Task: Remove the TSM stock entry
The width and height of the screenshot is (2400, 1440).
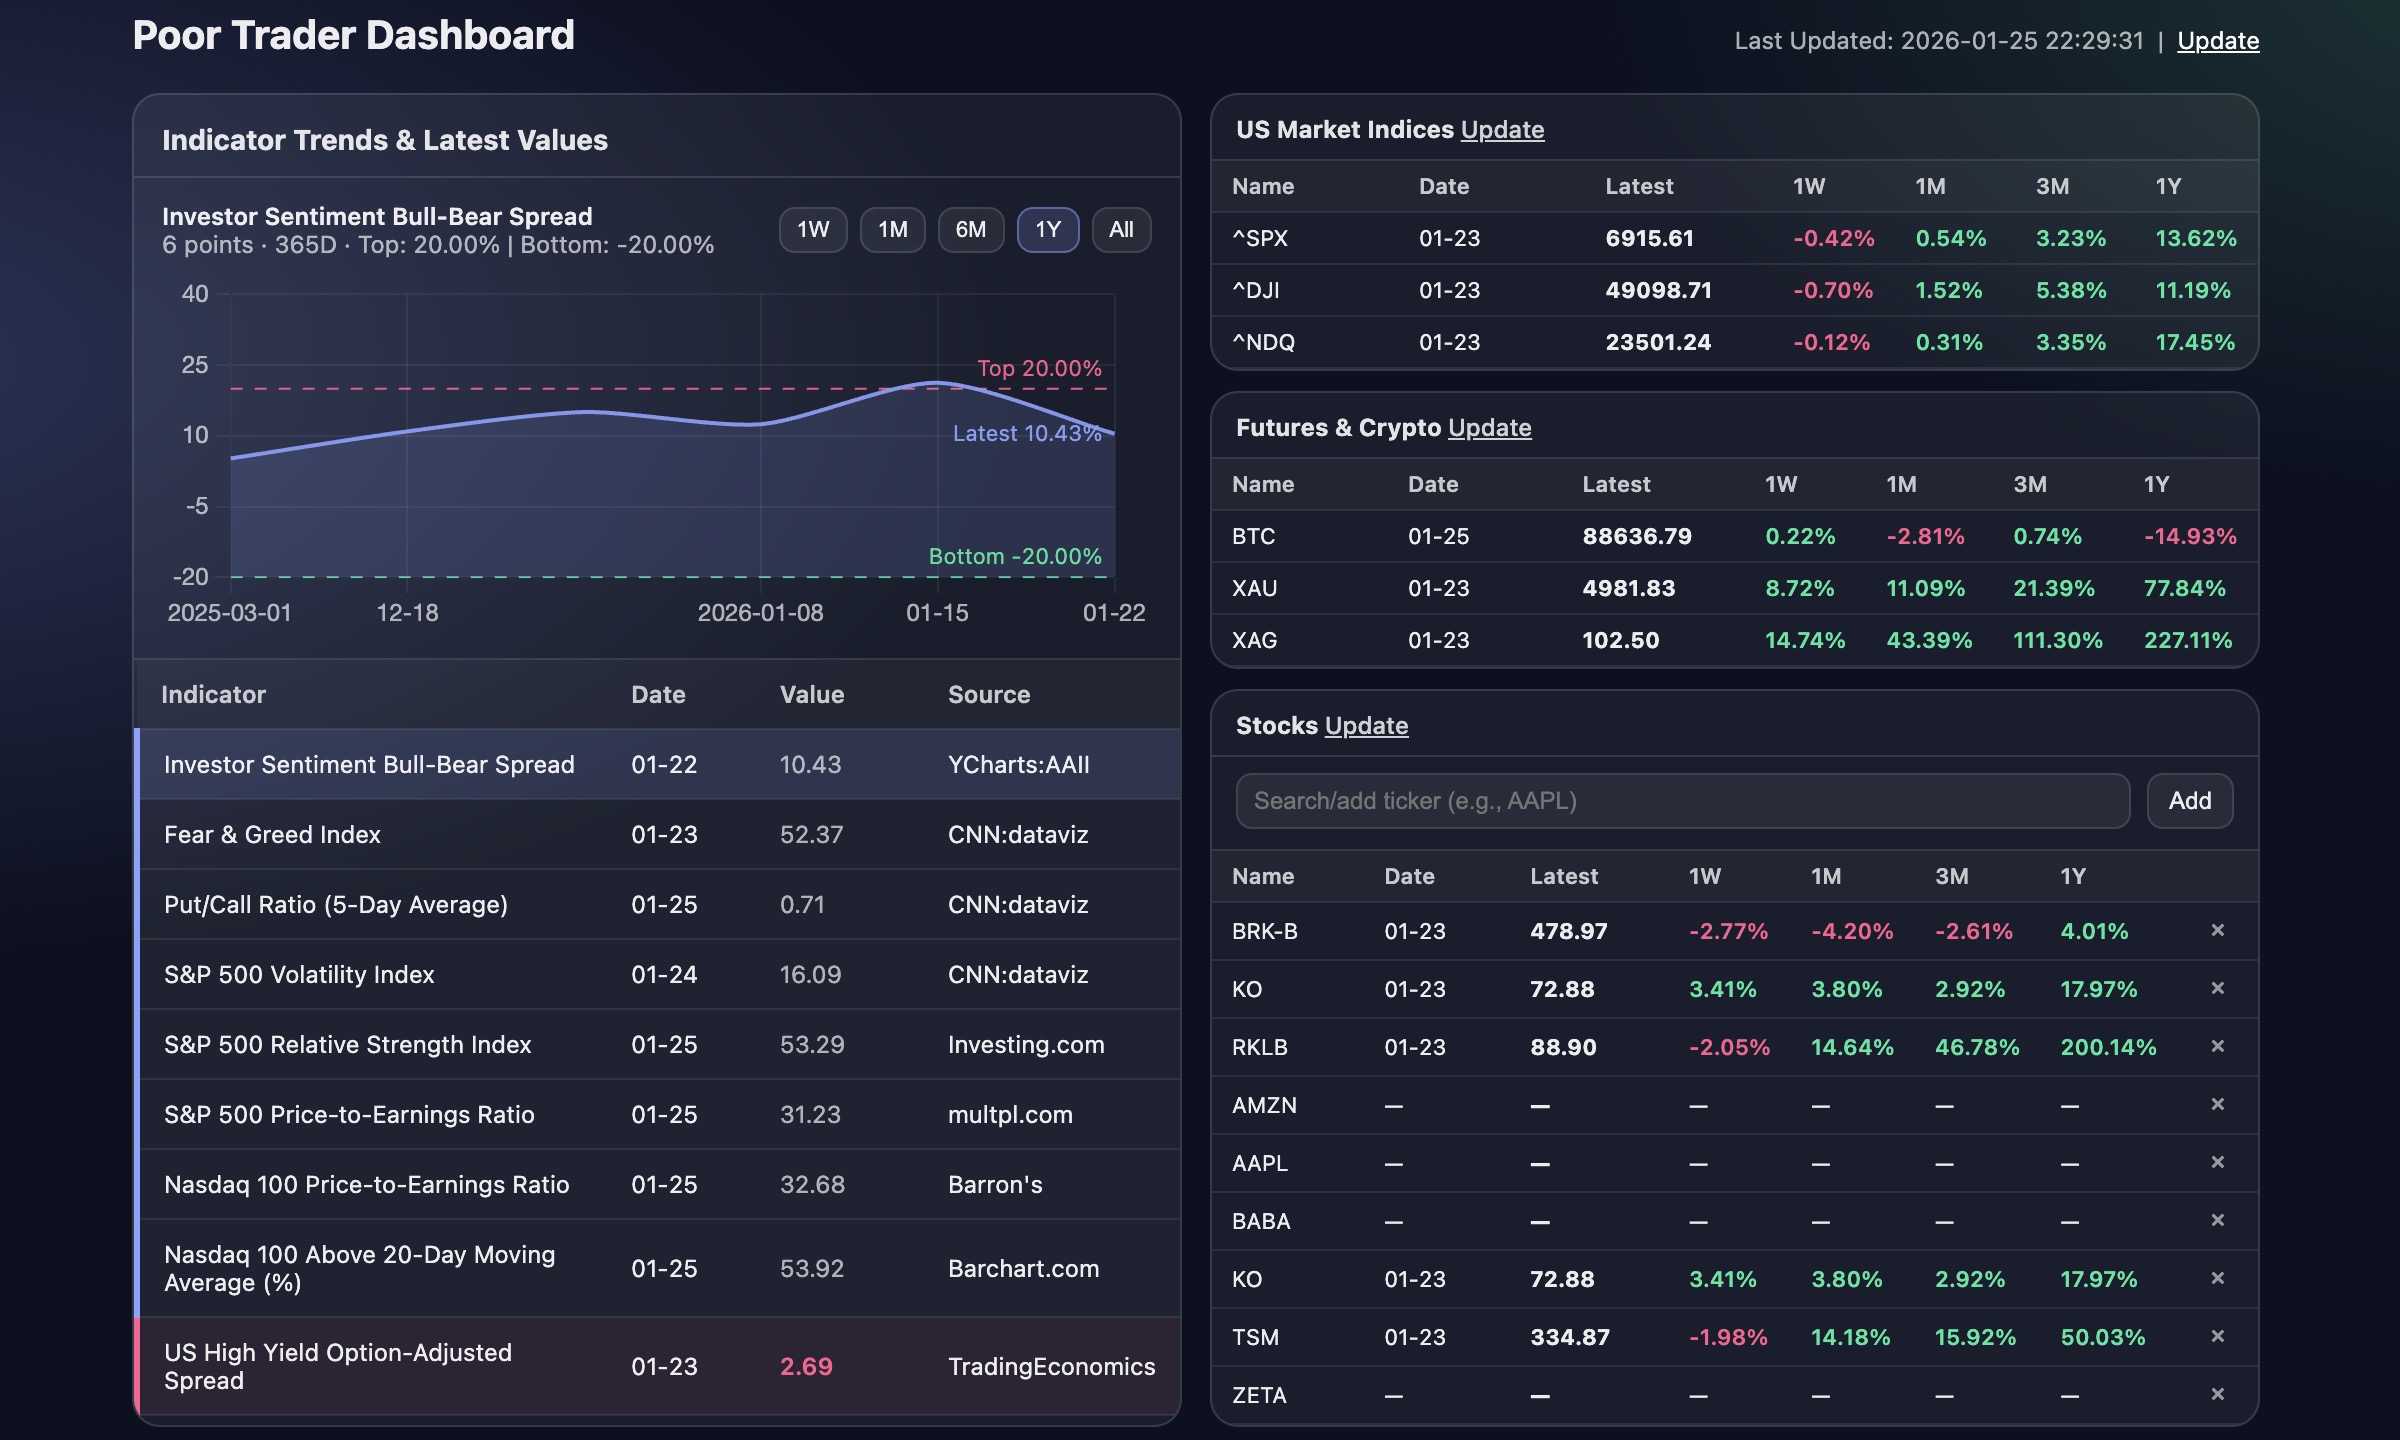Action: (2217, 1336)
